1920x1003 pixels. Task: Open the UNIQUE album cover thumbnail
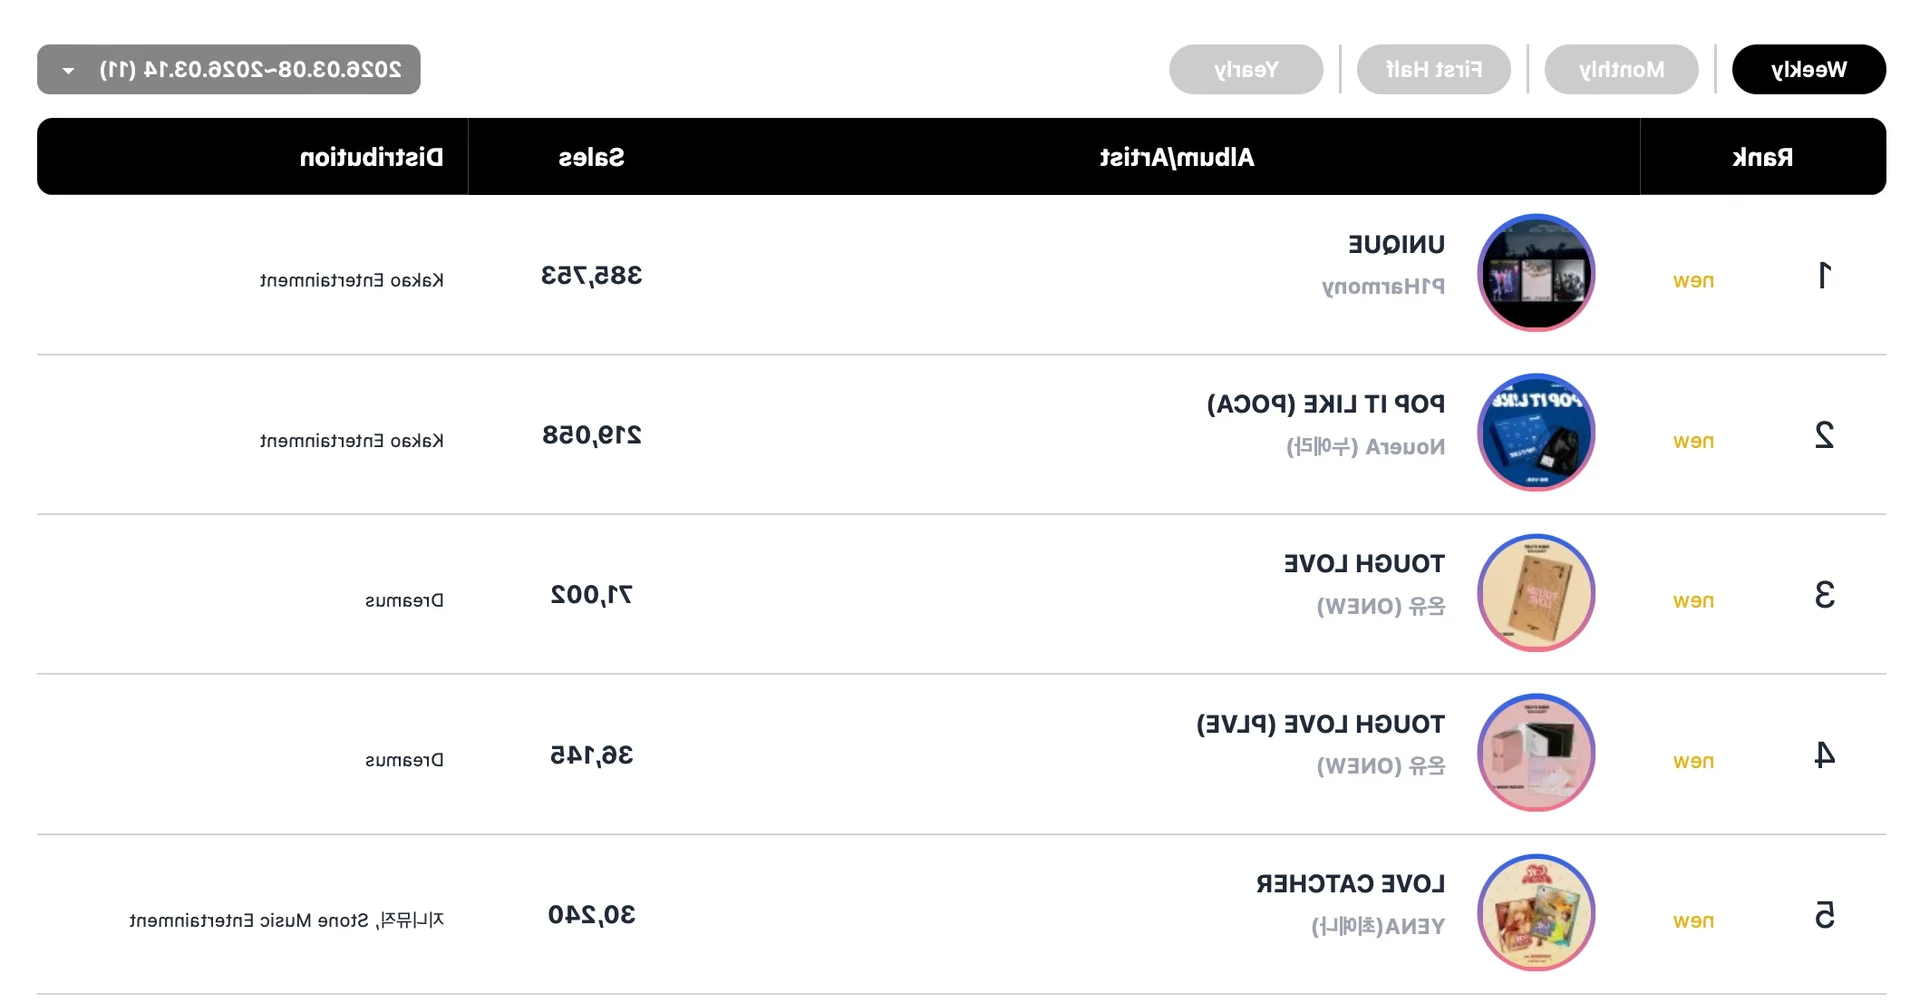click(x=1536, y=272)
